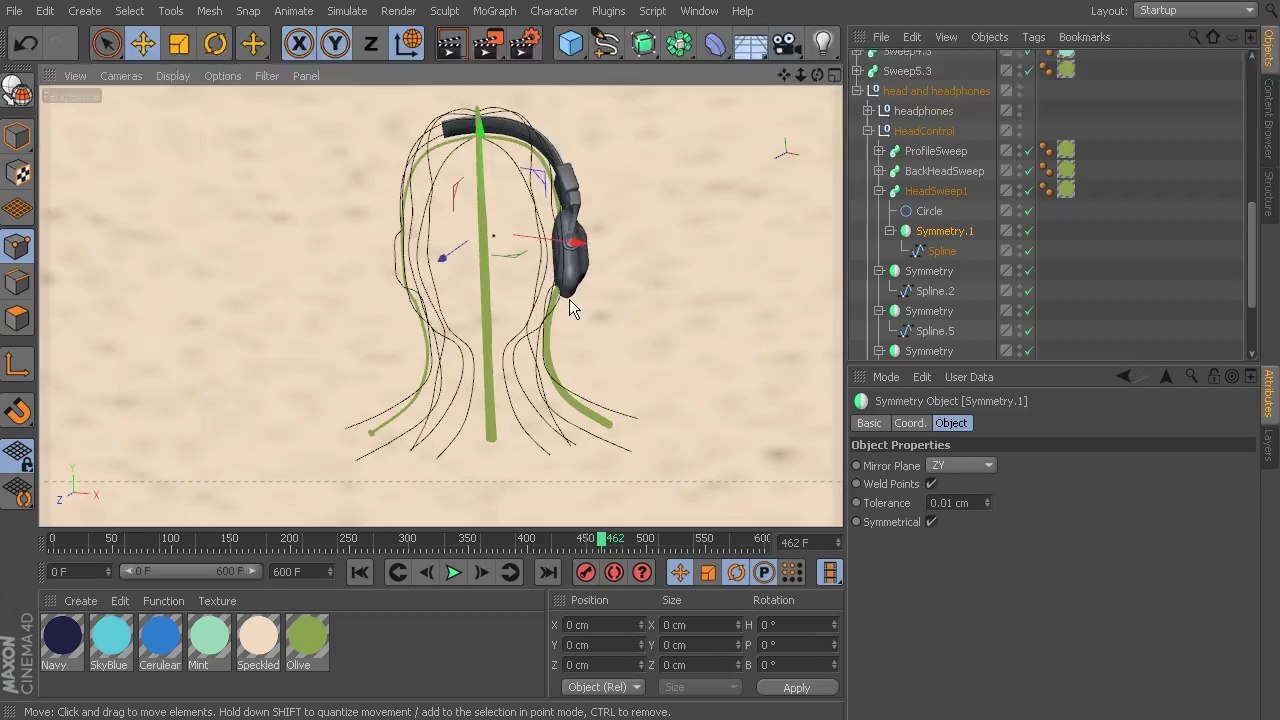Image resolution: width=1280 pixels, height=720 pixels.
Task: Open the viewport Cameras menu
Action: tap(121, 76)
